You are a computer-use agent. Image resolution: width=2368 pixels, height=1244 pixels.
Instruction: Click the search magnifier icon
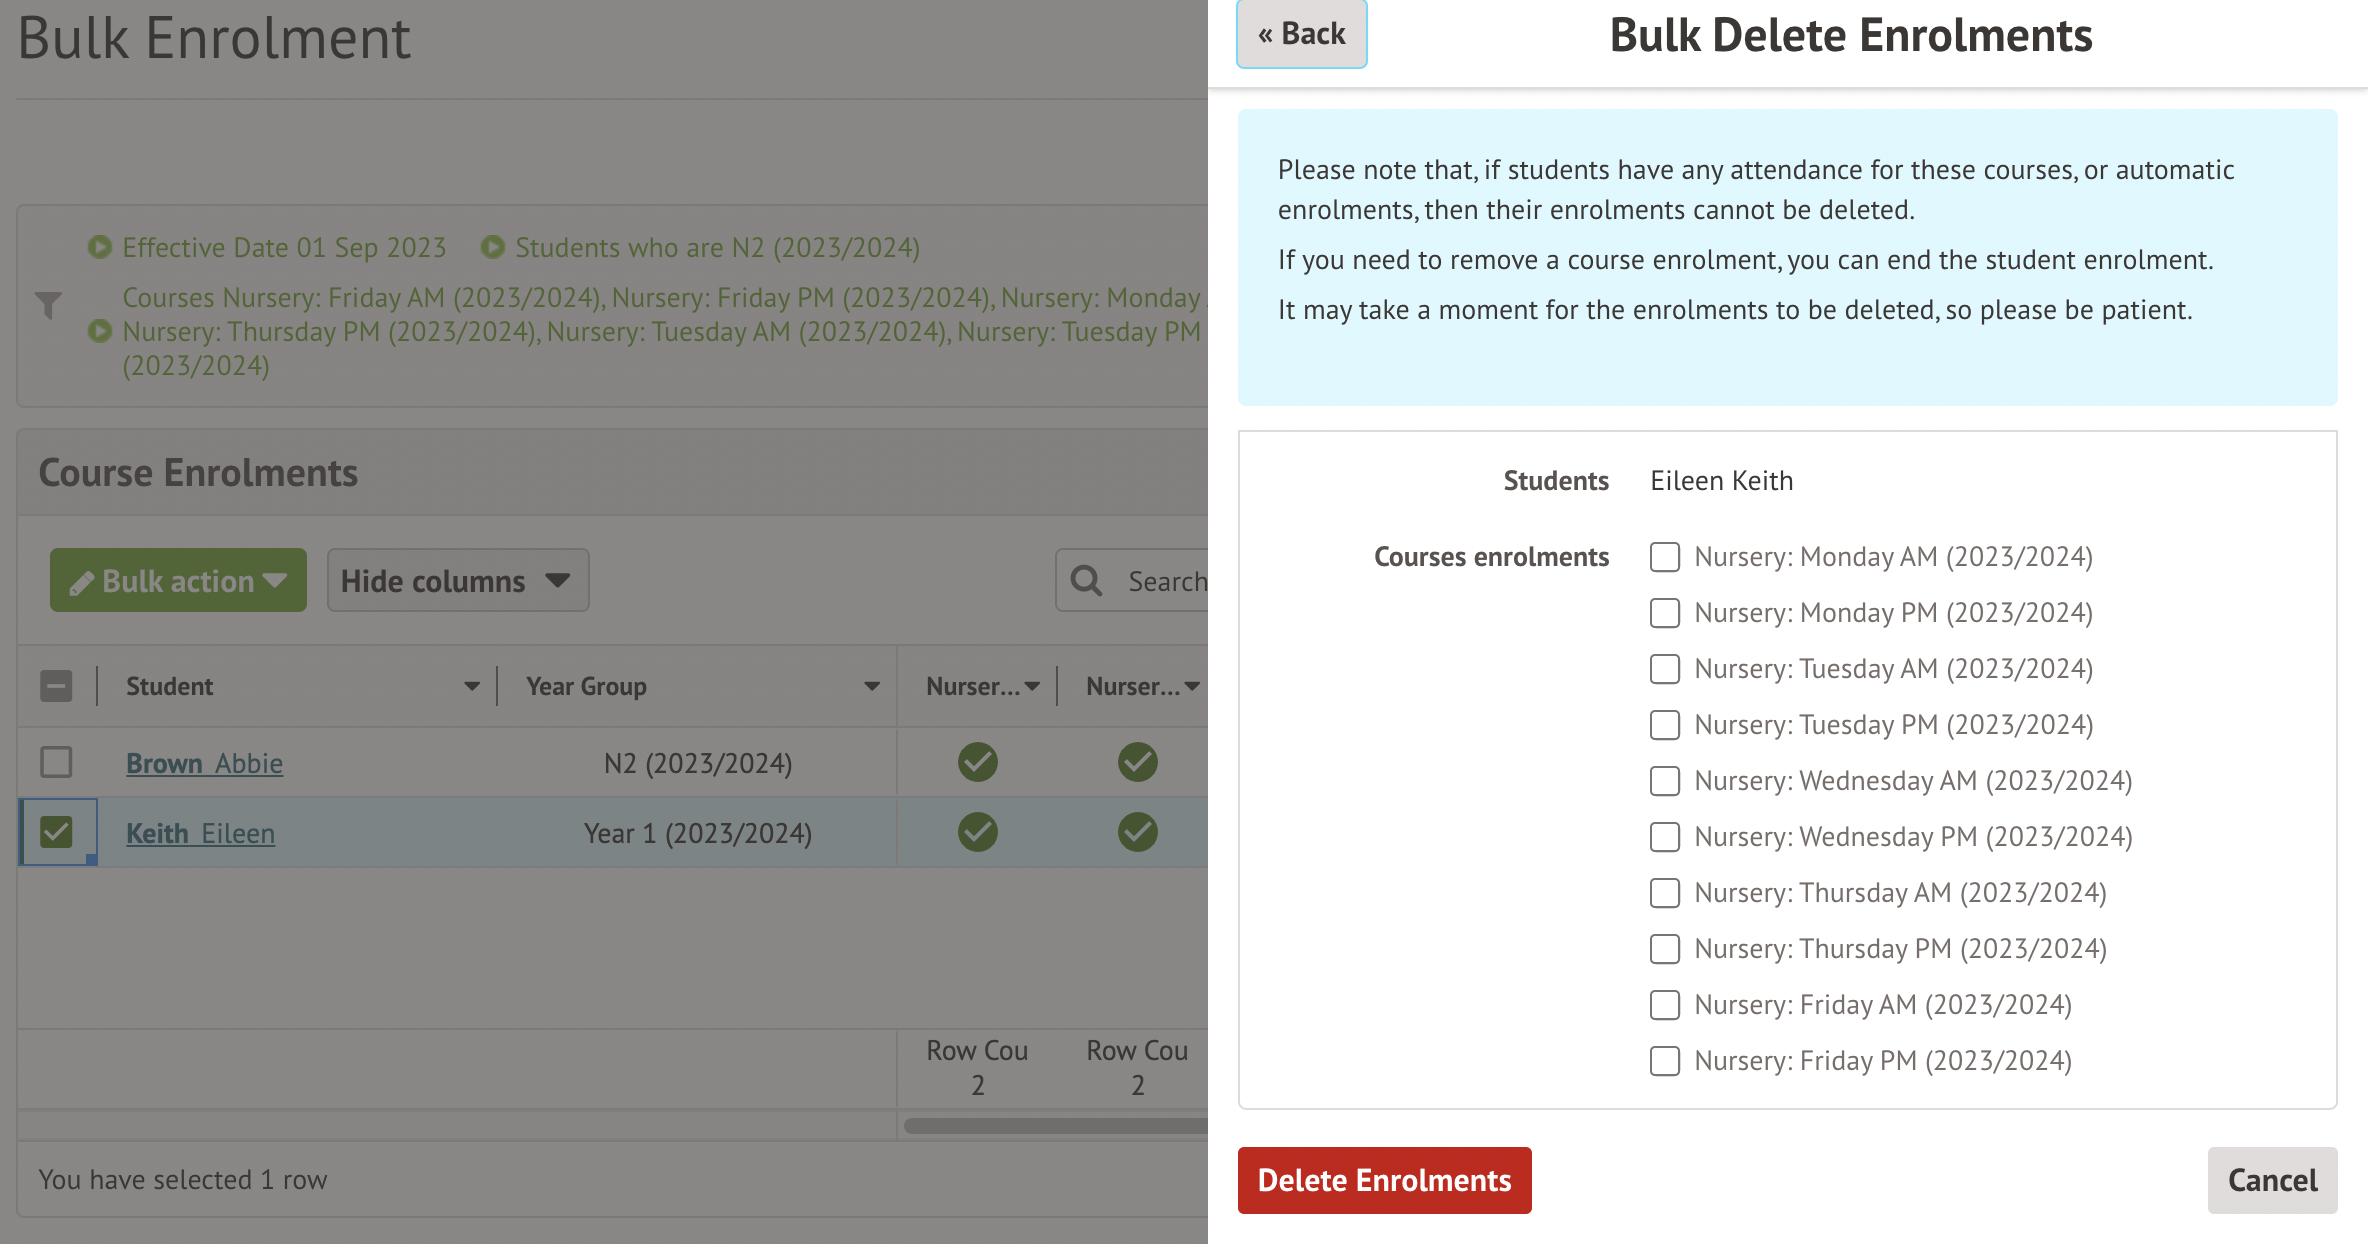pyautogui.click(x=1086, y=581)
